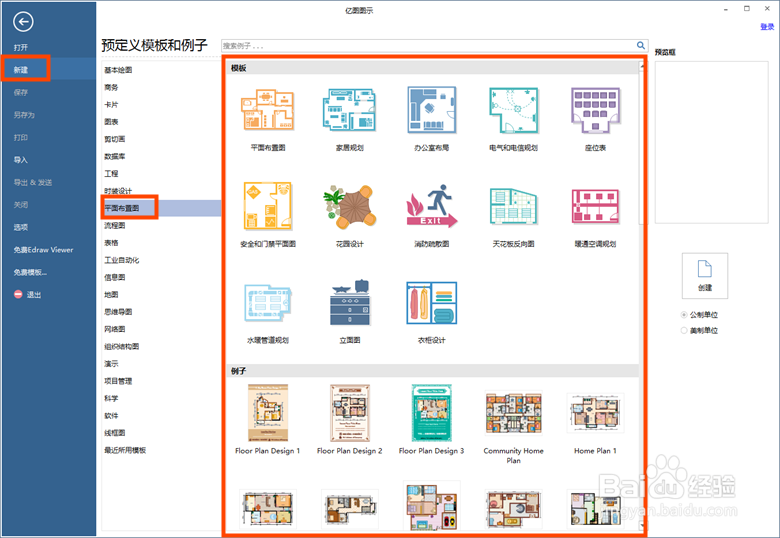Viewport: 780px width, 538px height.
Task: Select the 美制单位 radio button
Action: point(684,331)
